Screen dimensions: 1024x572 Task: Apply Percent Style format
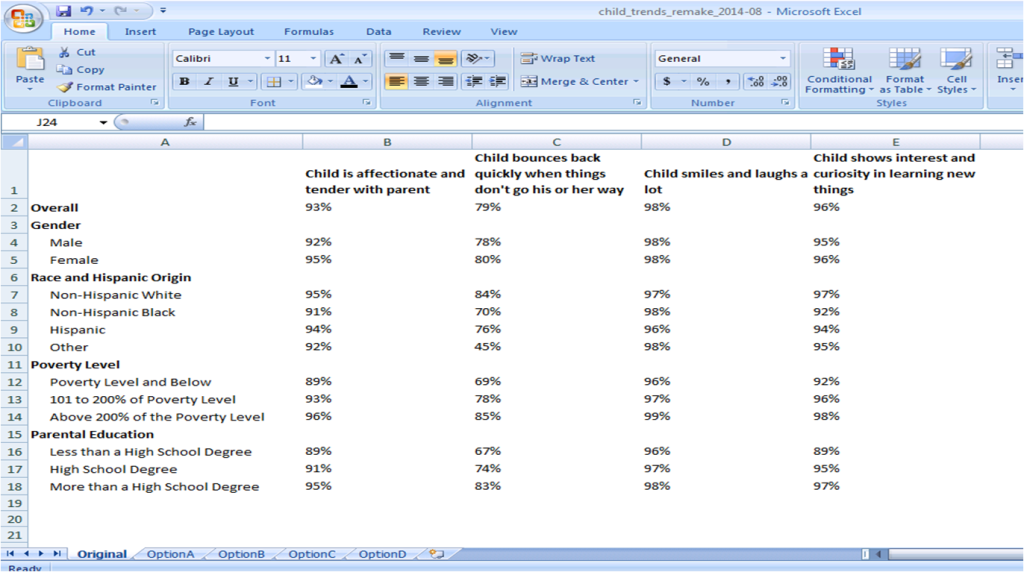click(x=703, y=82)
